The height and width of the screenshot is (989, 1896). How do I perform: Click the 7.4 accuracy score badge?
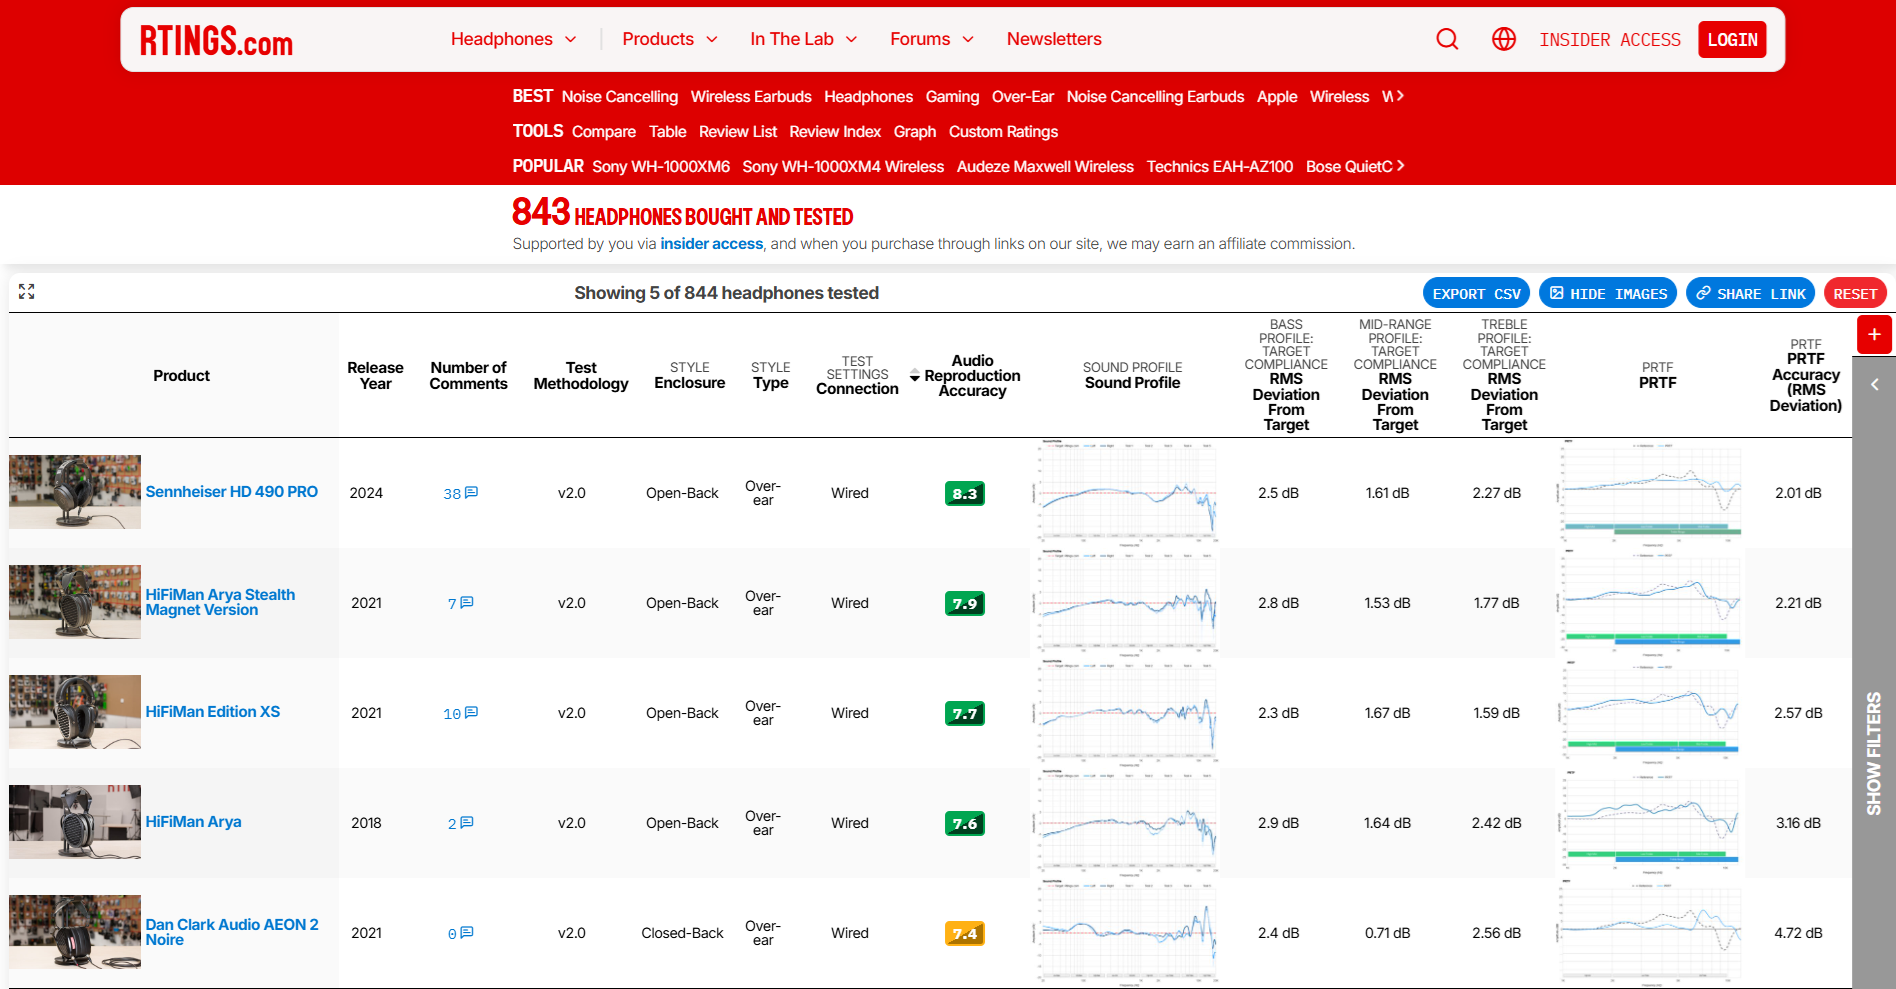pos(965,933)
